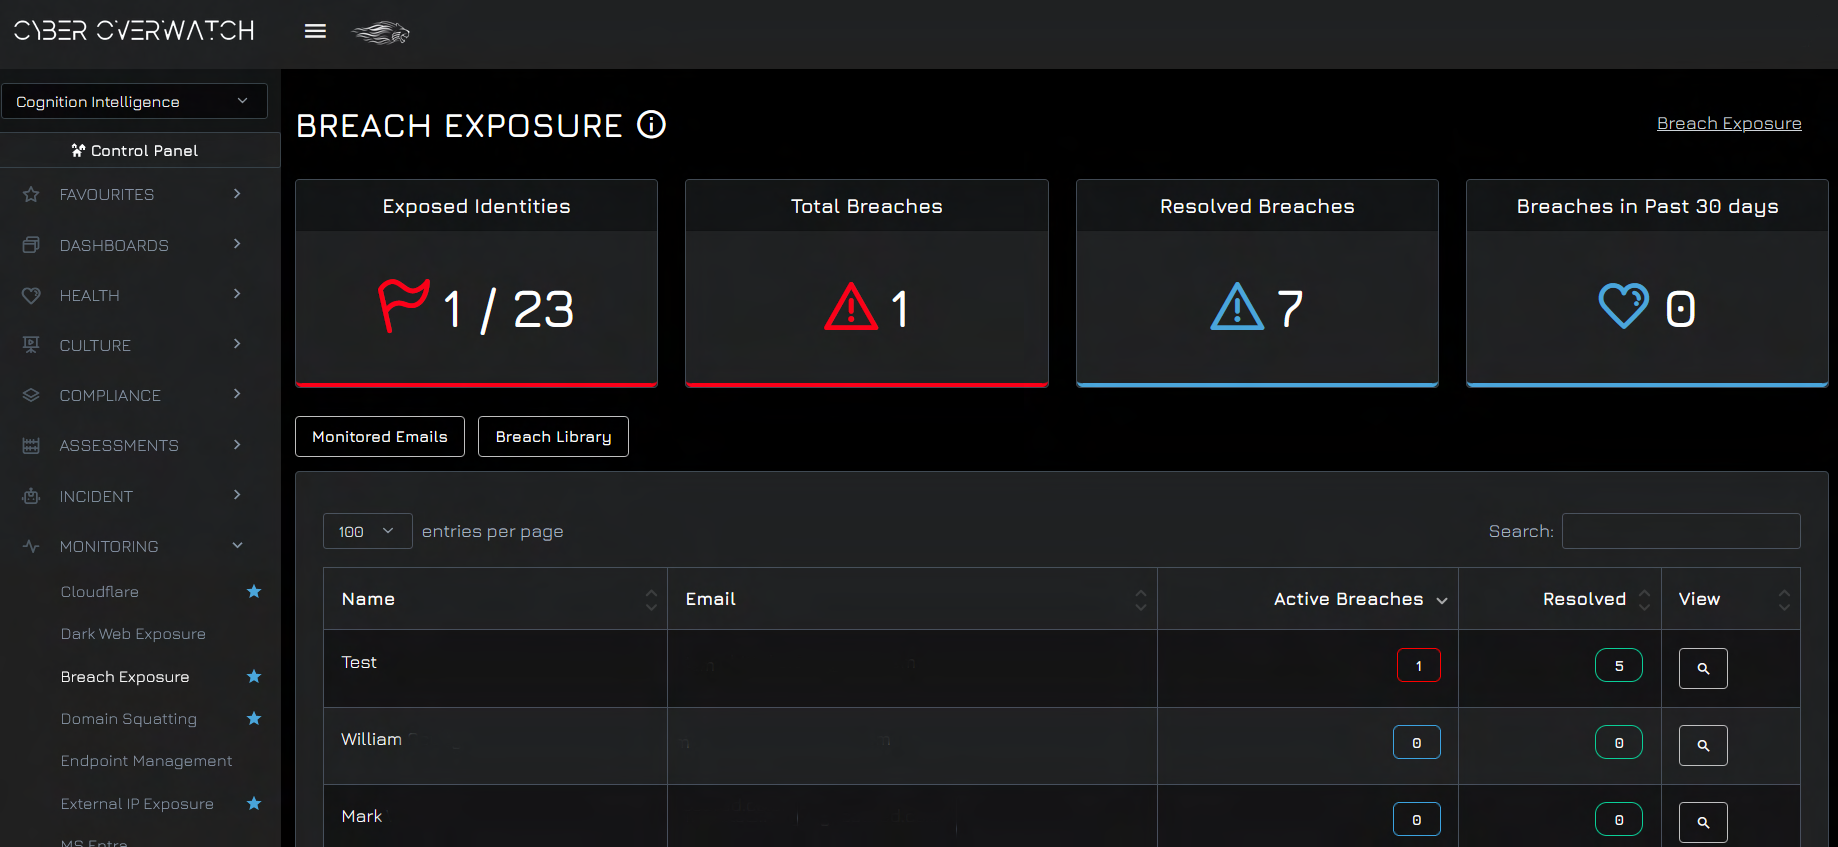This screenshot has width=1838, height=847.
Task: Sort table by Email column
Action: click(x=912, y=599)
